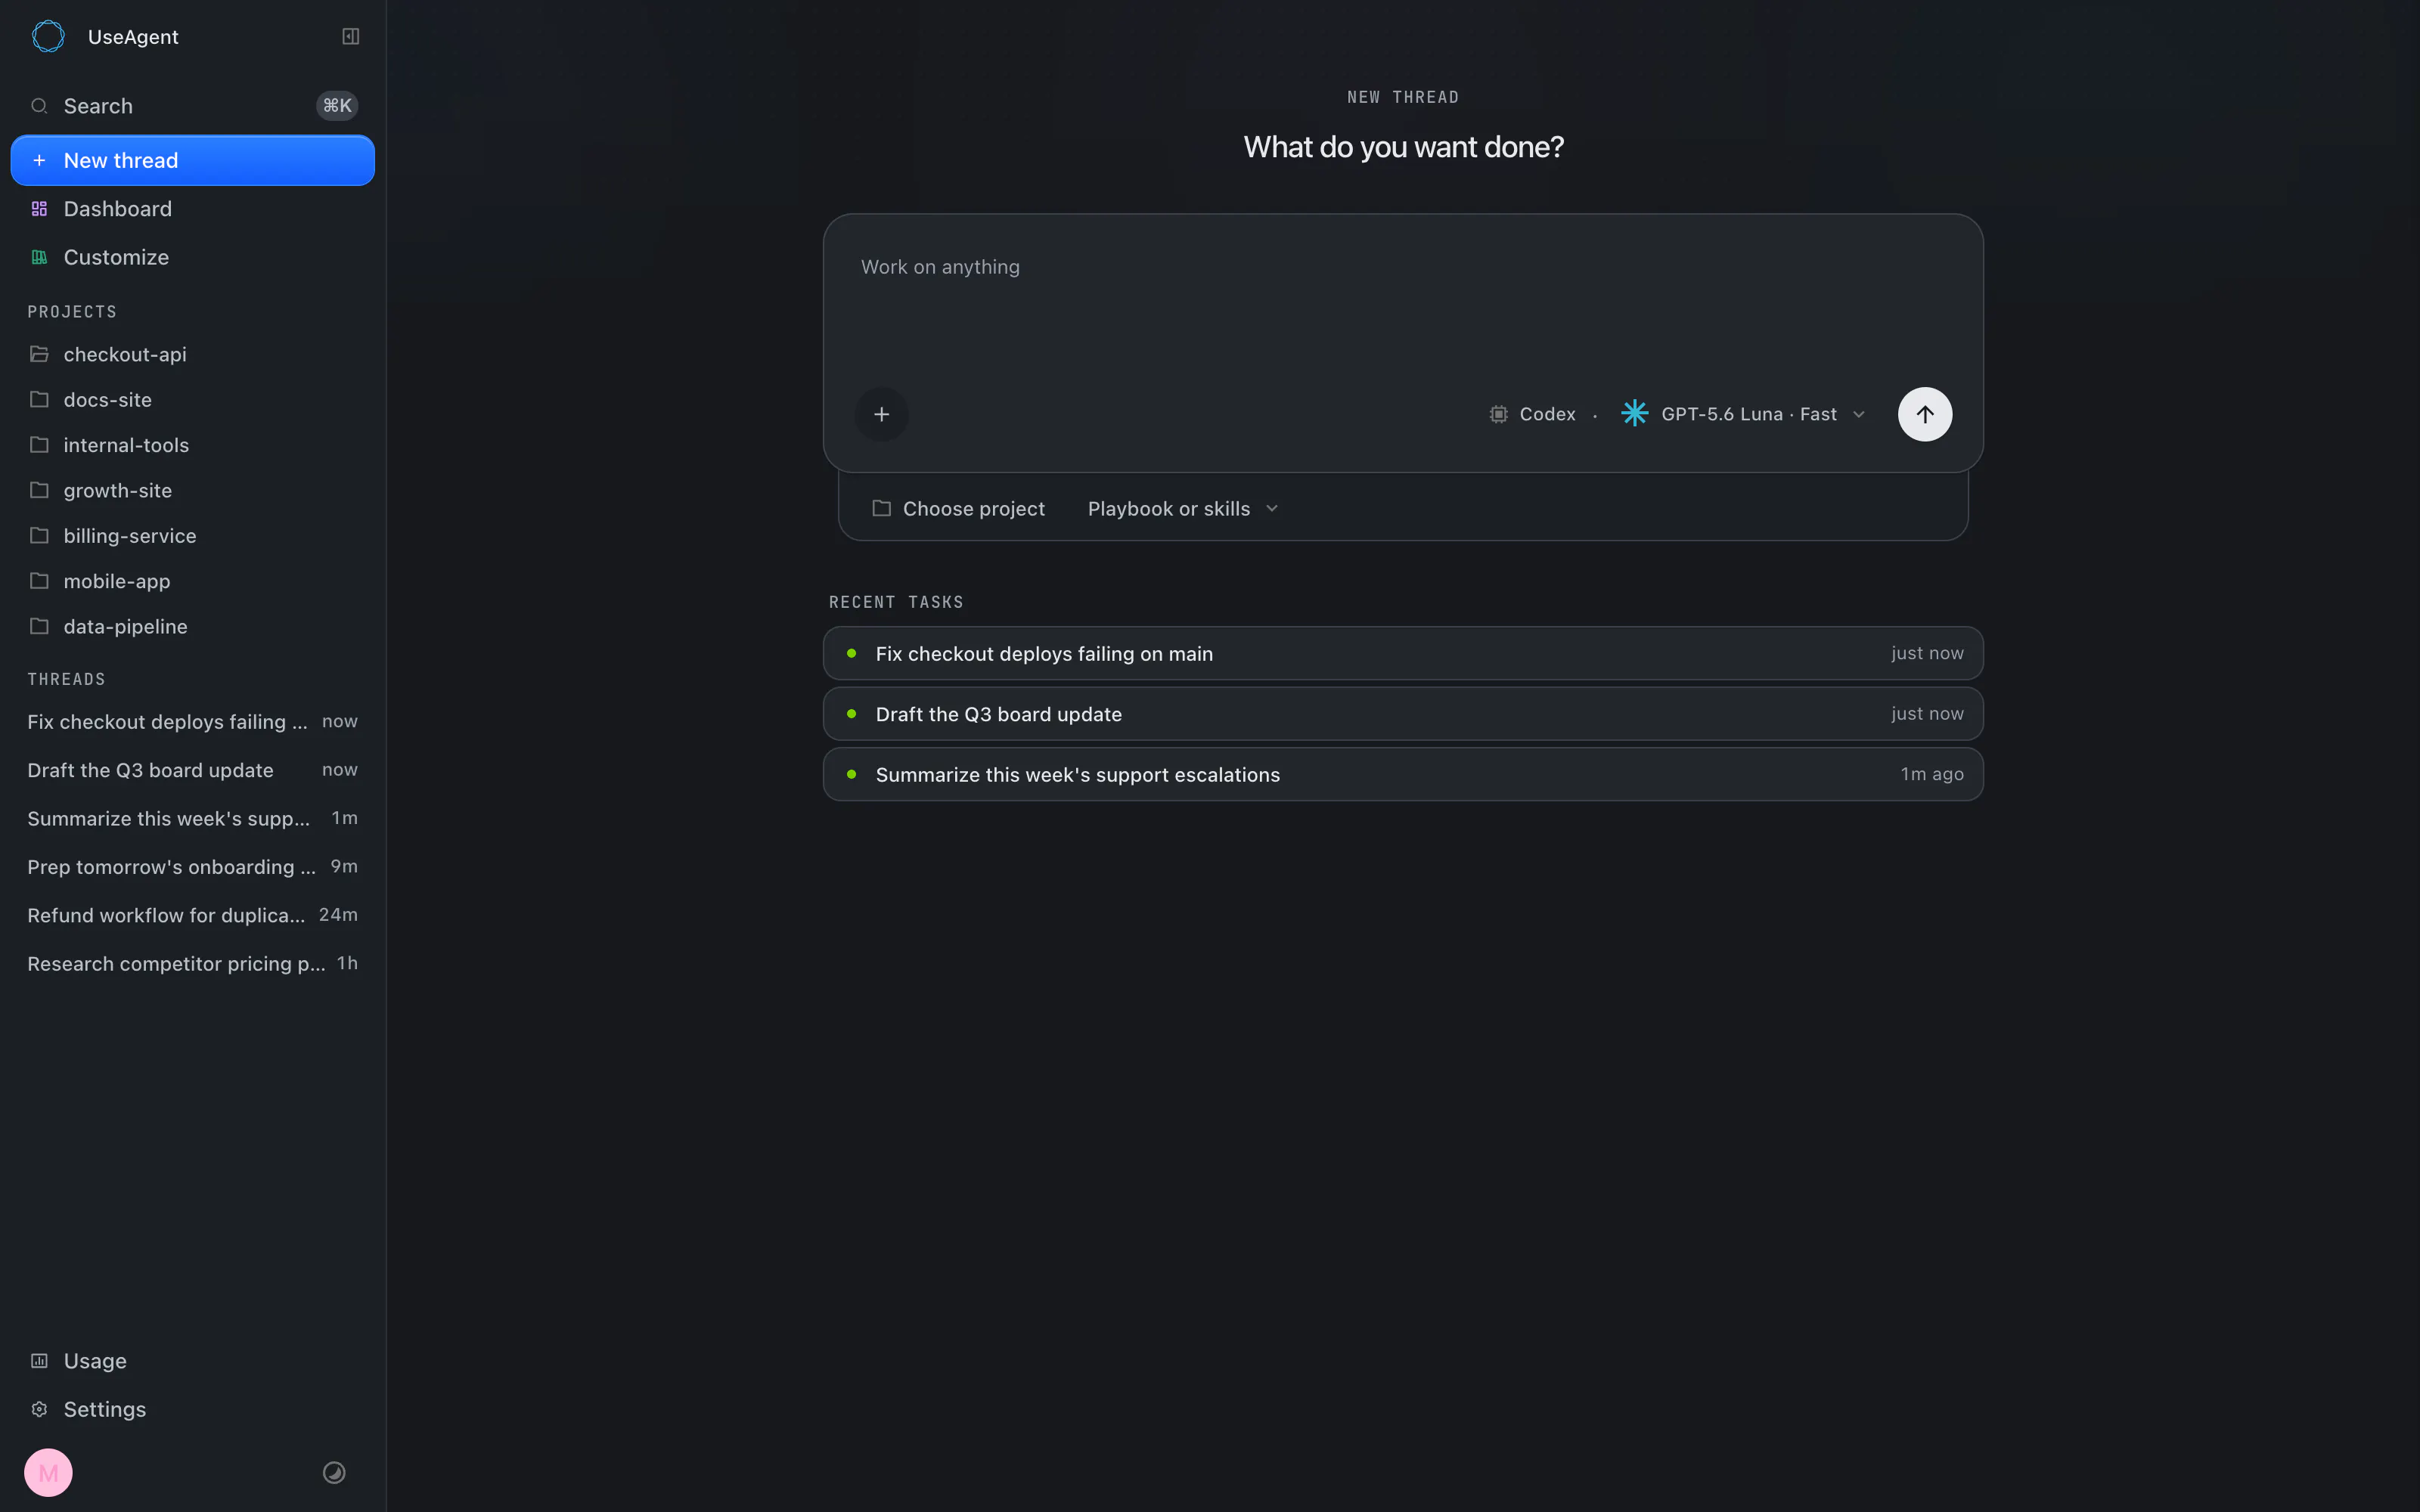The height and width of the screenshot is (1512, 2420).
Task: Open the GPT-5.6 Luna model dropdown chevron
Action: [x=1859, y=414]
